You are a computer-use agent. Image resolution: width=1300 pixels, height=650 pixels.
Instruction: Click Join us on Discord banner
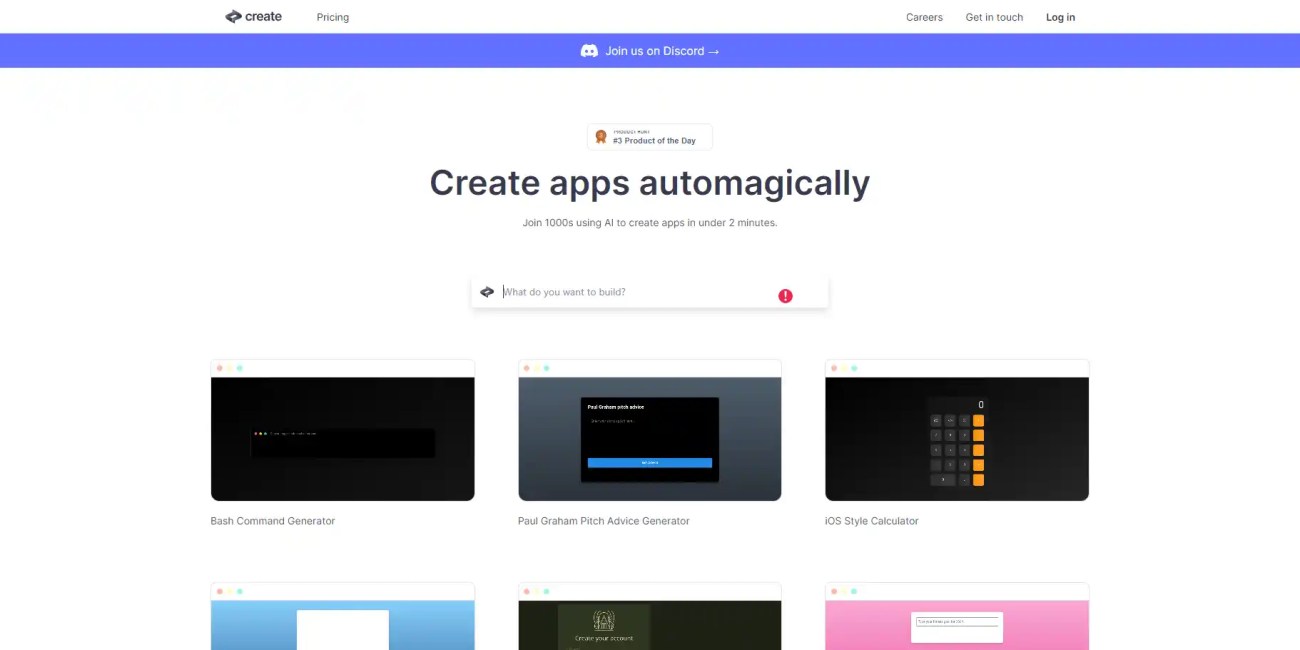point(650,50)
